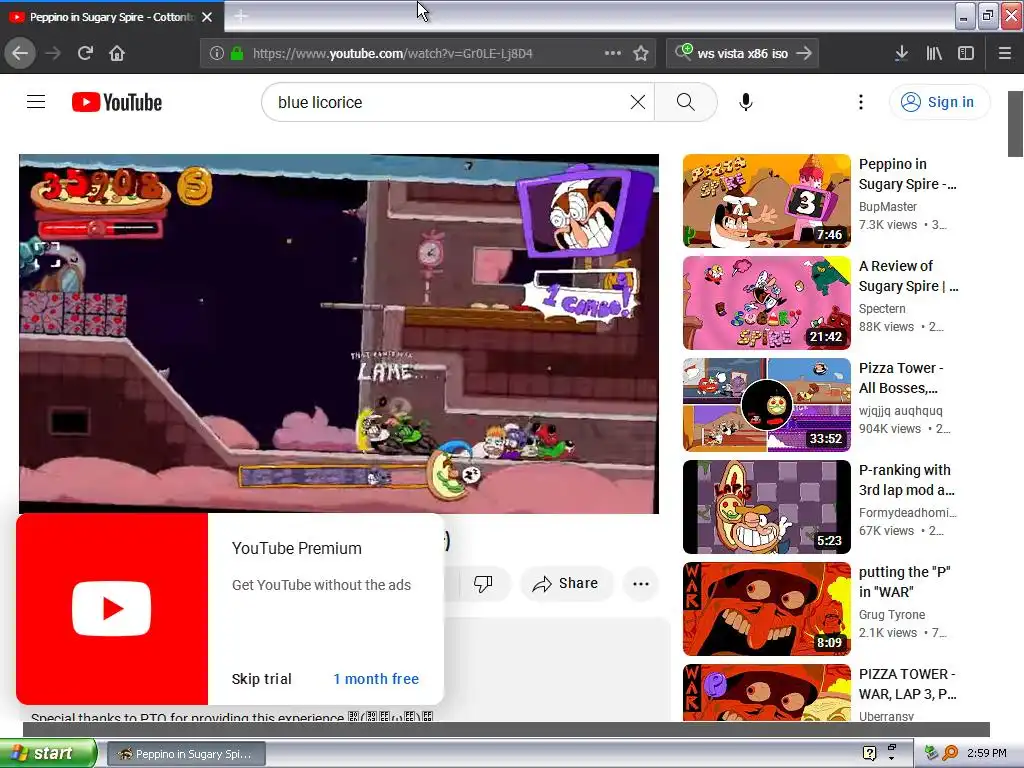Click the go arrow in Firefox search box

click(805, 53)
